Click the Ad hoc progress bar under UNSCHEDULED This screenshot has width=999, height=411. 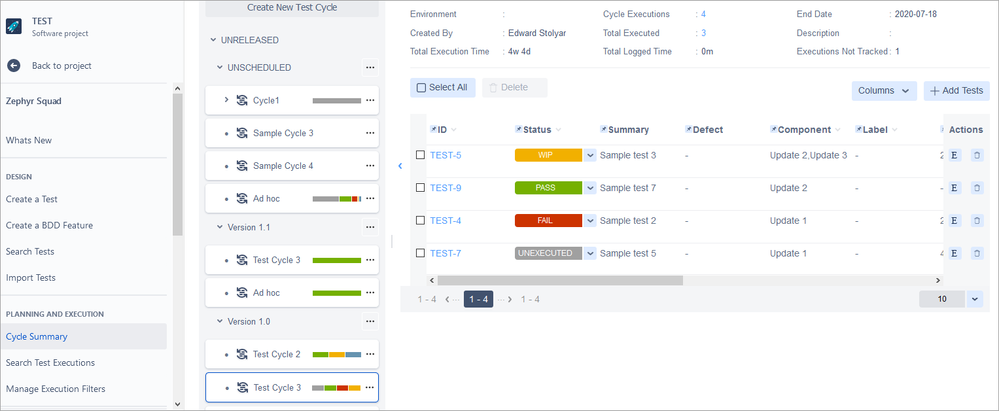[x=337, y=199]
